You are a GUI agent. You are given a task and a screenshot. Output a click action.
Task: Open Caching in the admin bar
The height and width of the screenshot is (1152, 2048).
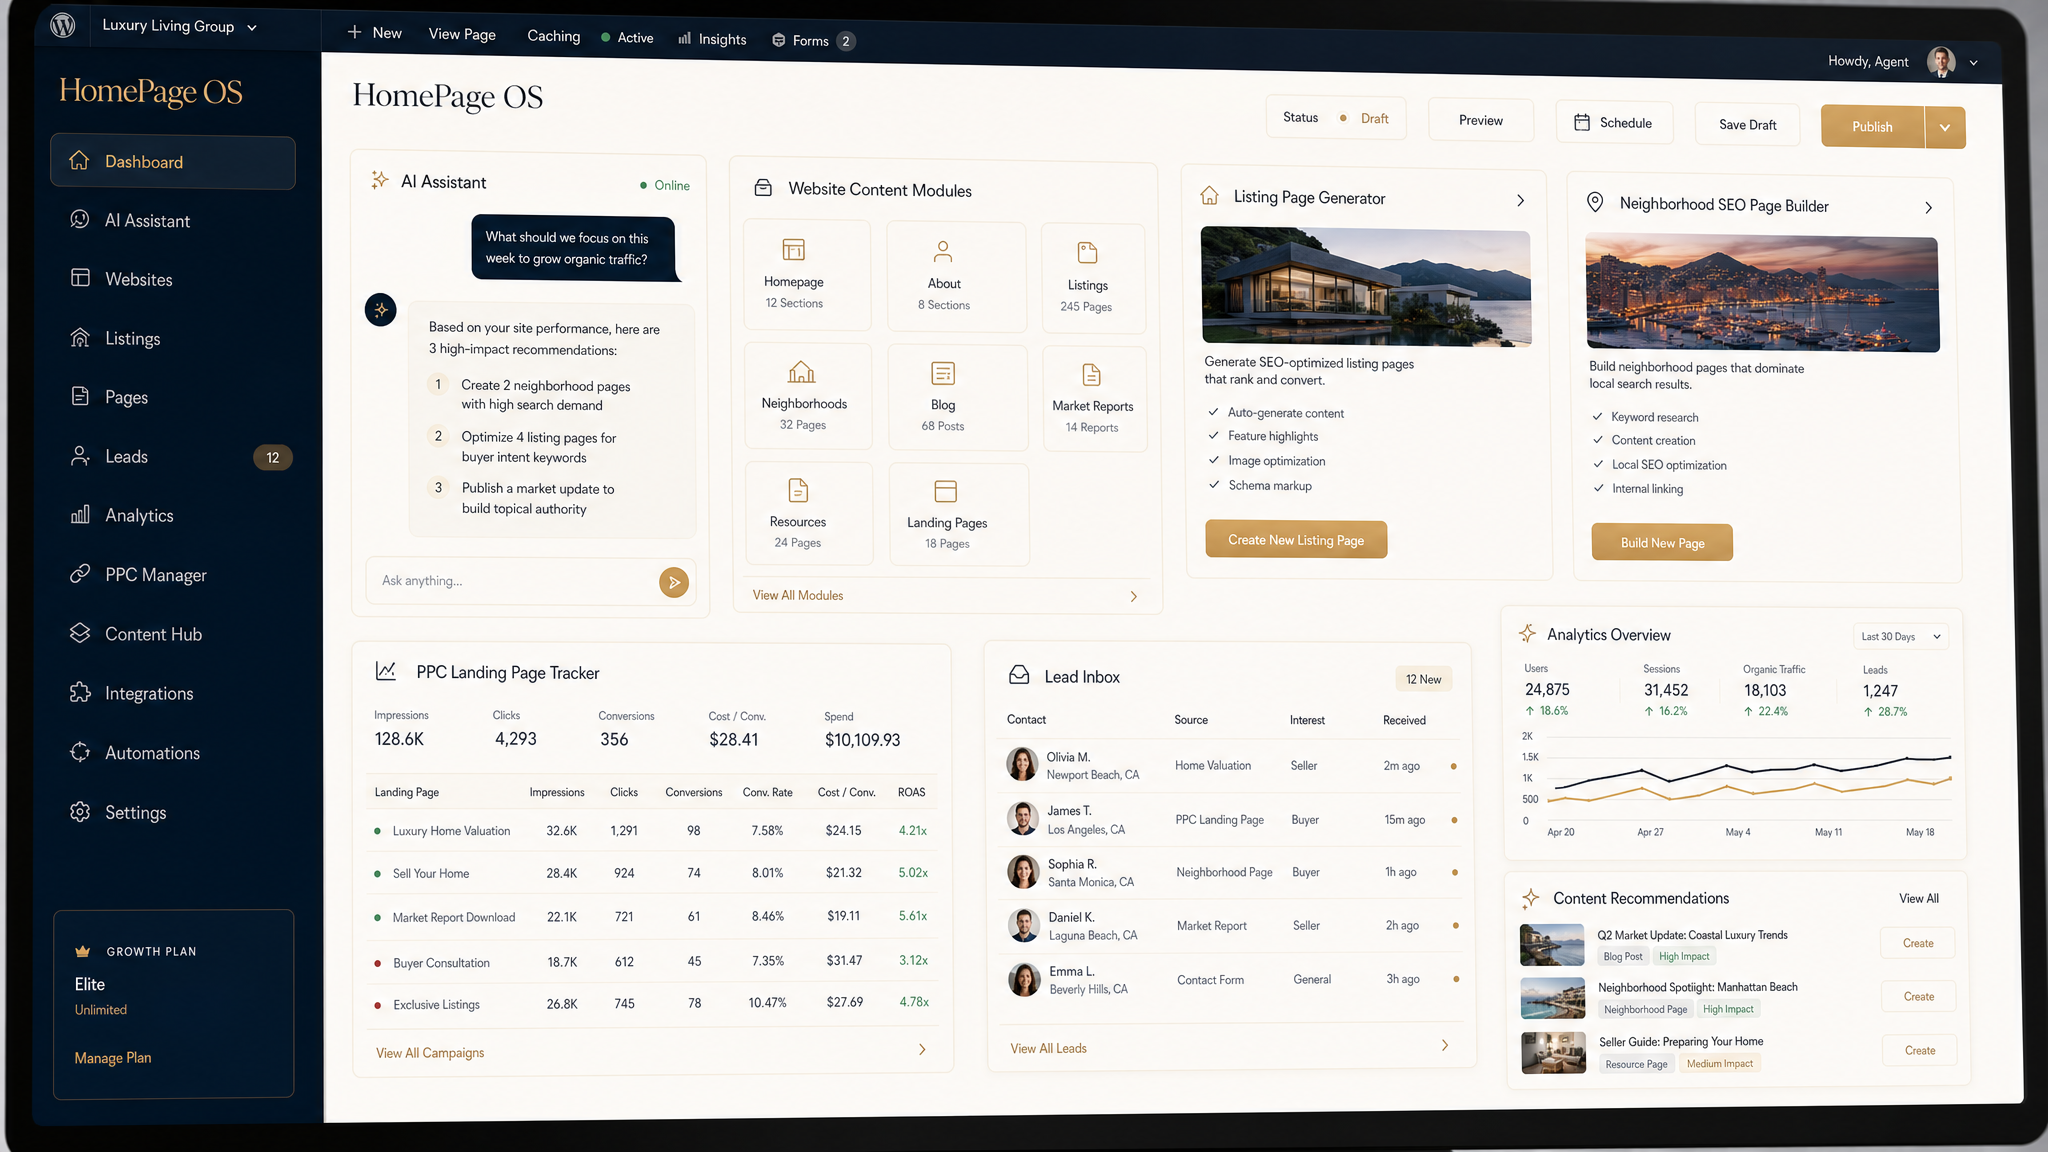point(553,36)
